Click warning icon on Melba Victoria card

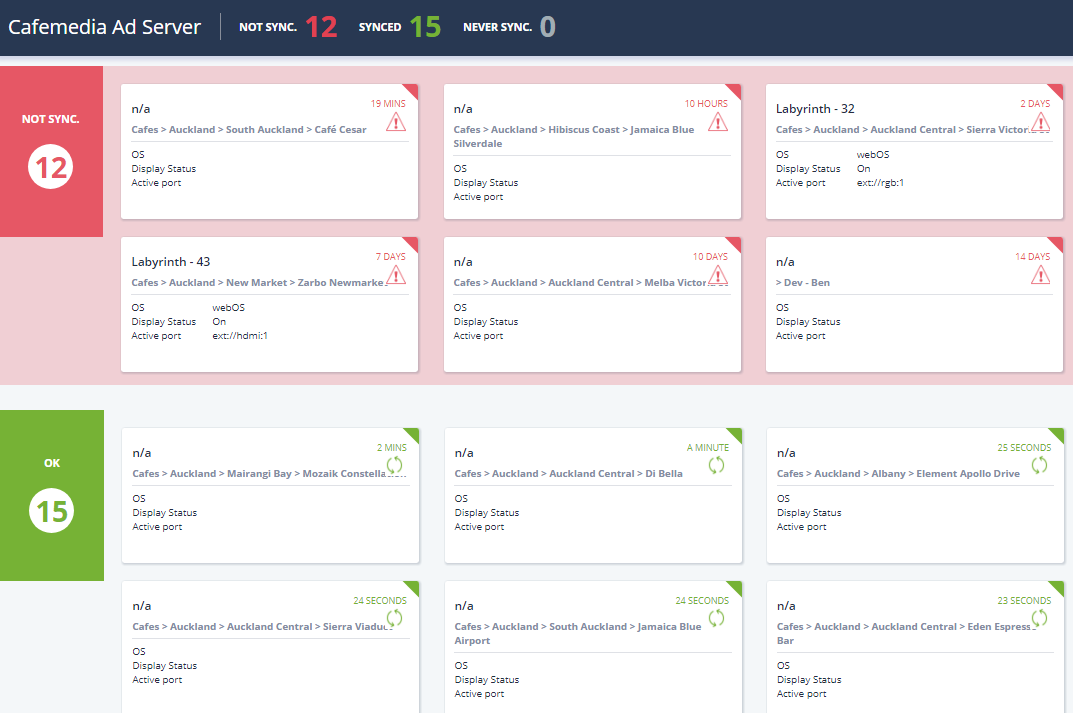coord(718,275)
